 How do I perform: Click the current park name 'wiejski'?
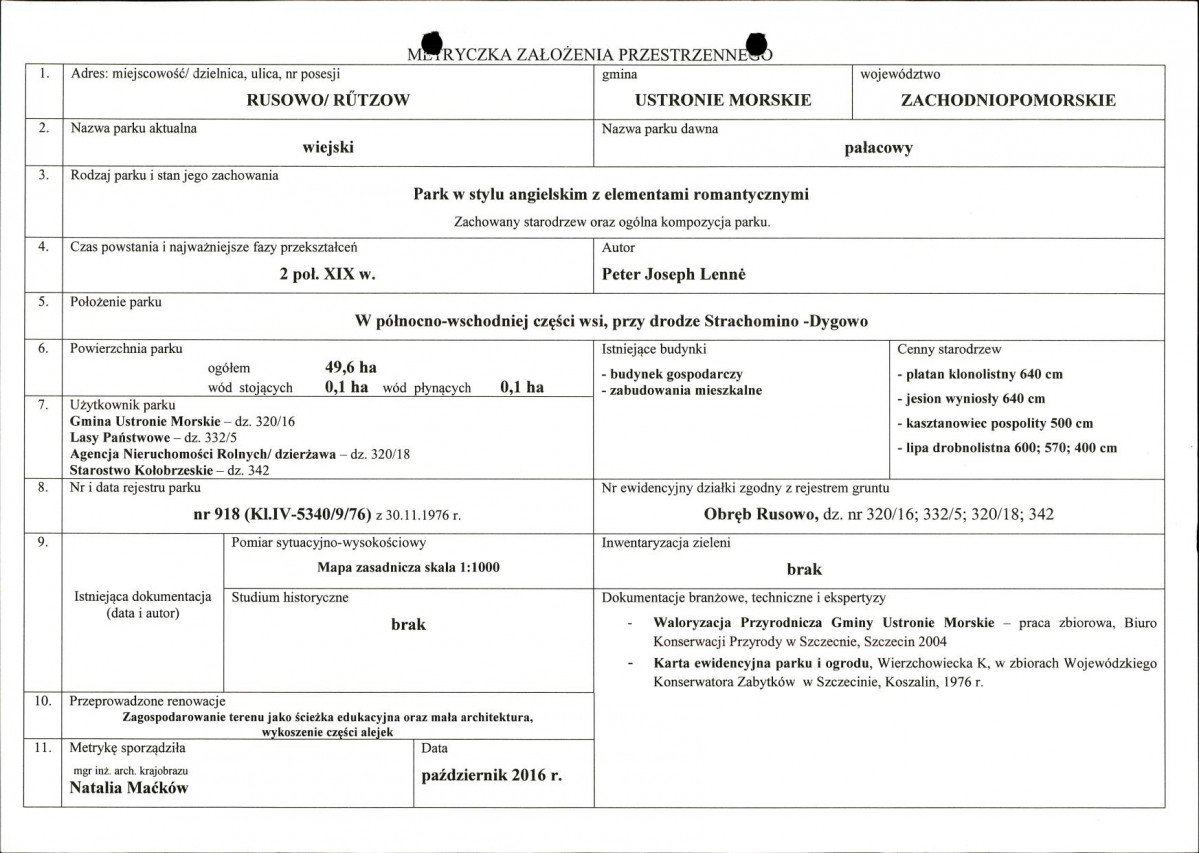point(328,148)
